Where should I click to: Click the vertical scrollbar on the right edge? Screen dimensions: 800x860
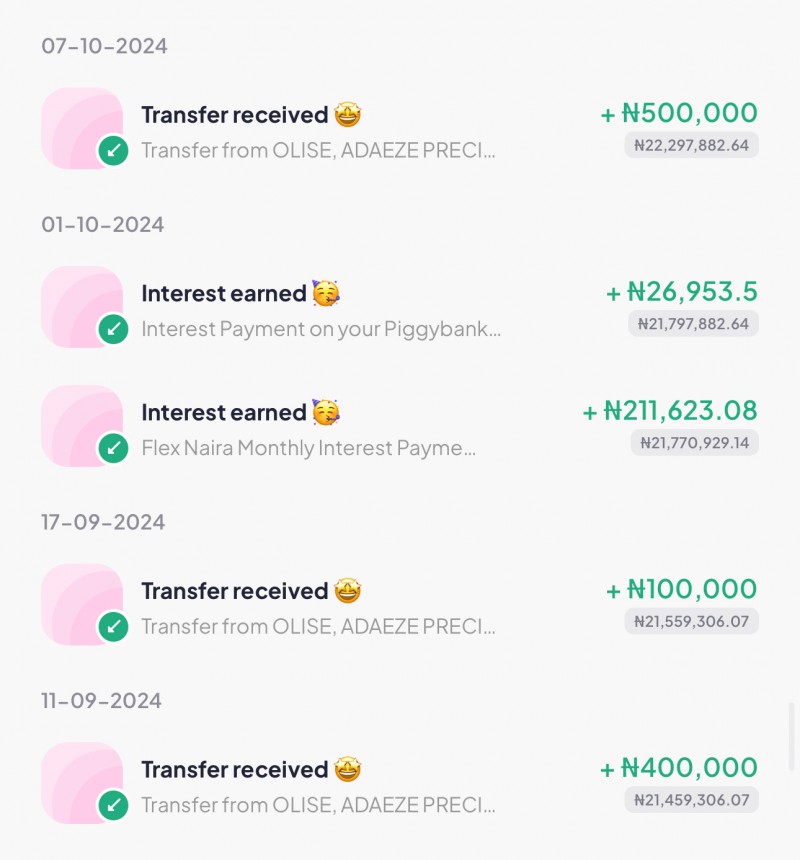coord(792,737)
